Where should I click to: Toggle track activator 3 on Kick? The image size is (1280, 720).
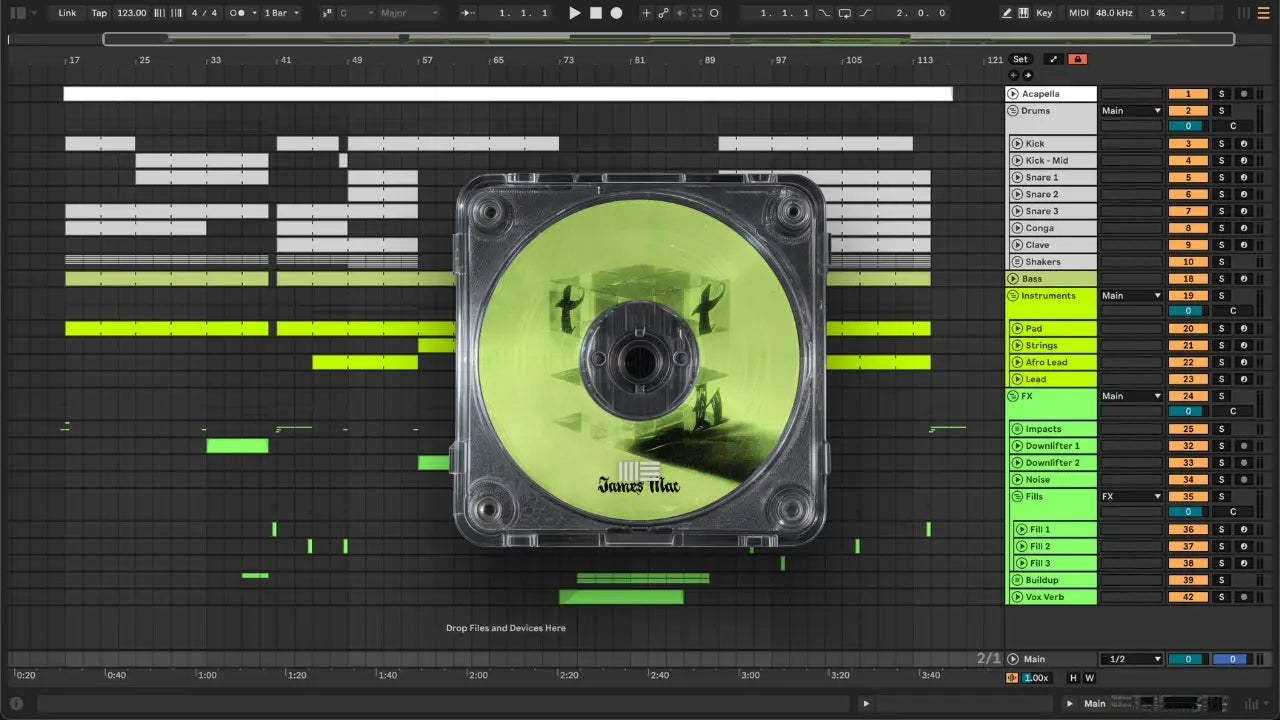coord(1188,144)
